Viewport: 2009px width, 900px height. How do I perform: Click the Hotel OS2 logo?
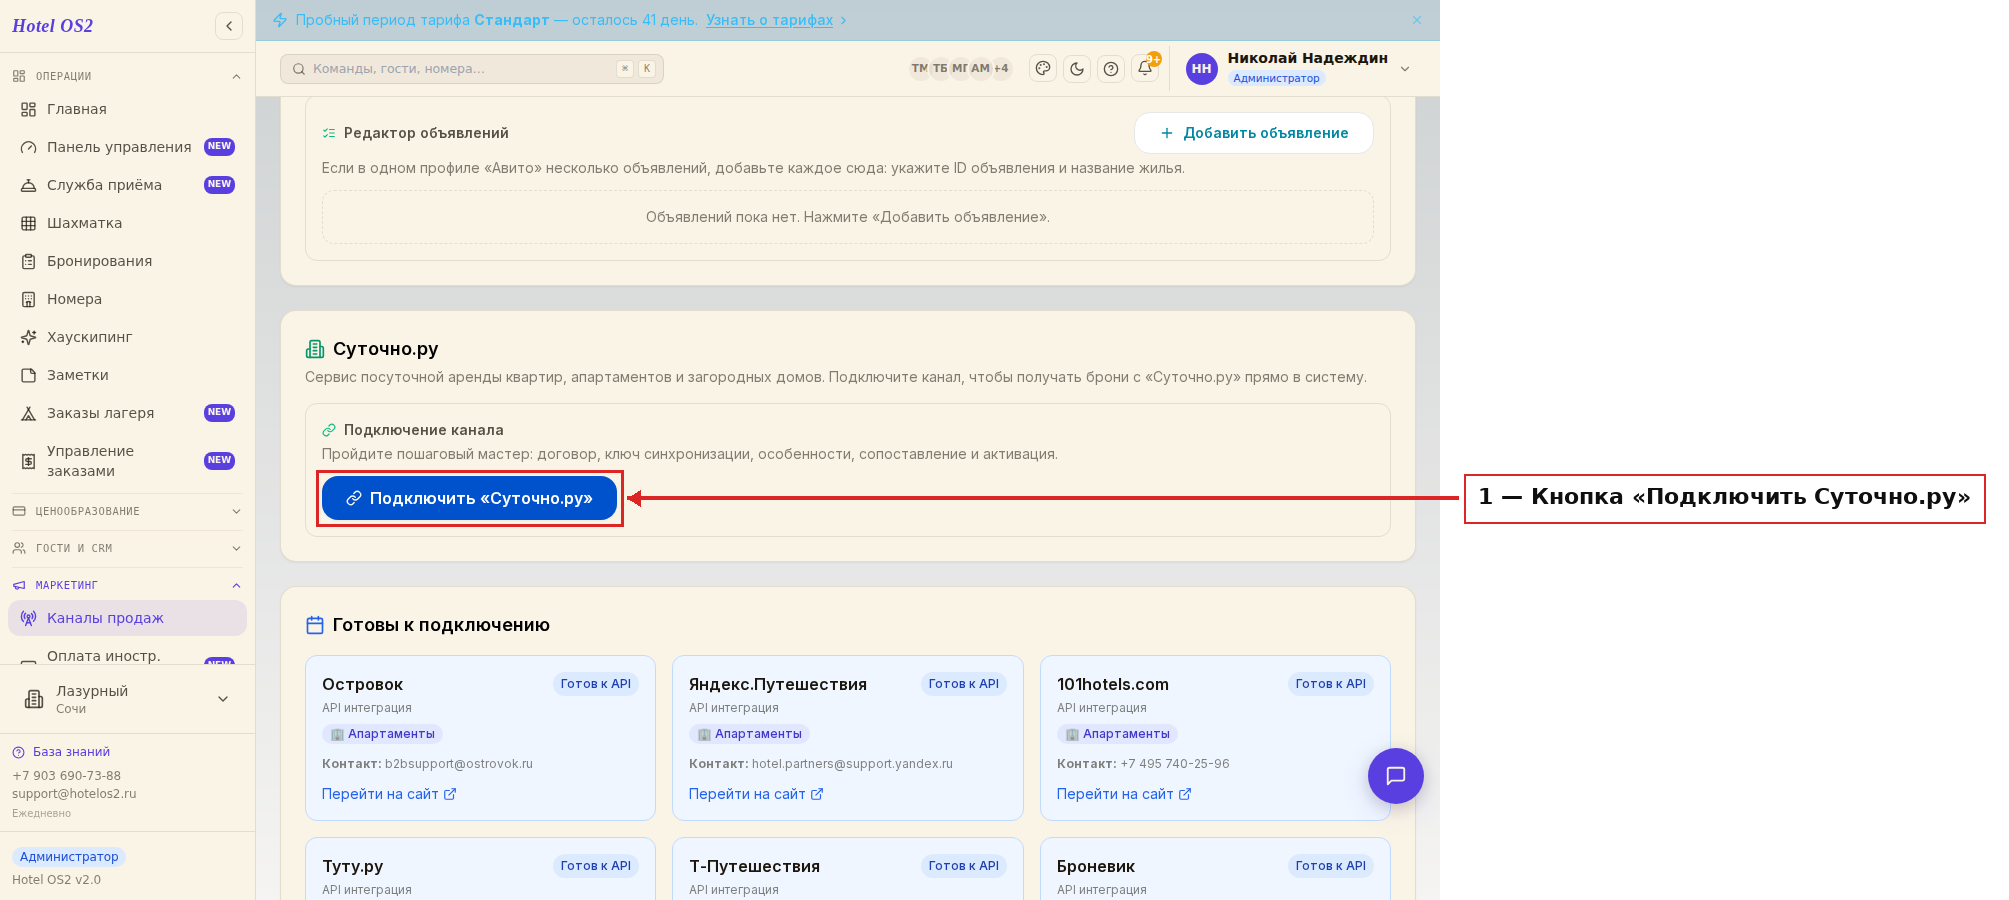[52, 26]
